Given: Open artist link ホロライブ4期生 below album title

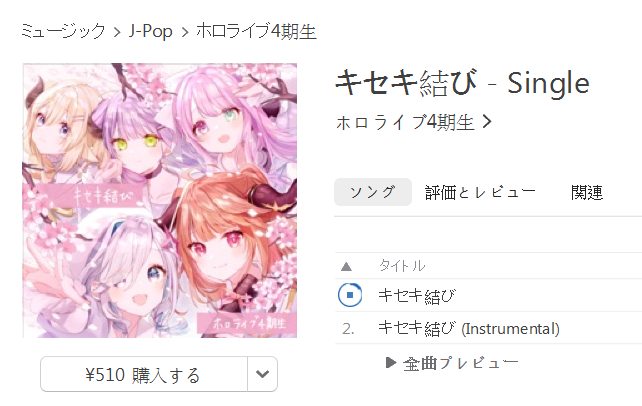Looking at the screenshot, I should tap(405, 122).
